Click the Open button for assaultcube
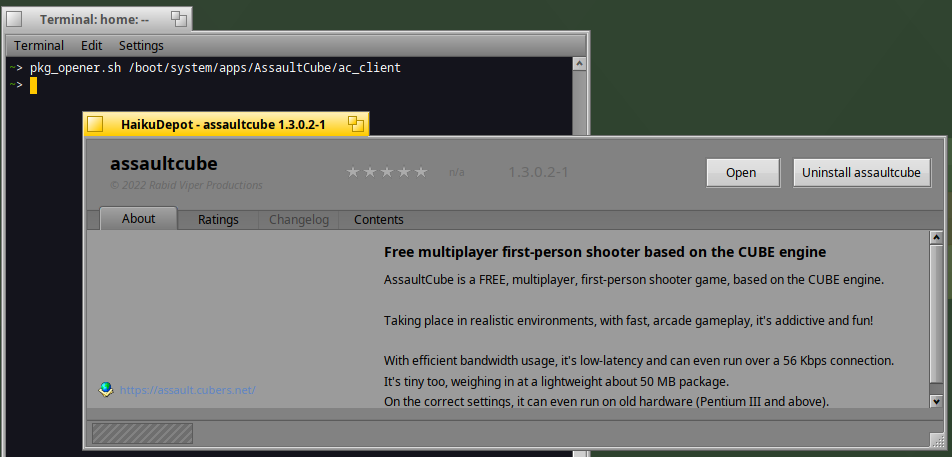This screenshot has height=457, width=952. click(743, 173)
